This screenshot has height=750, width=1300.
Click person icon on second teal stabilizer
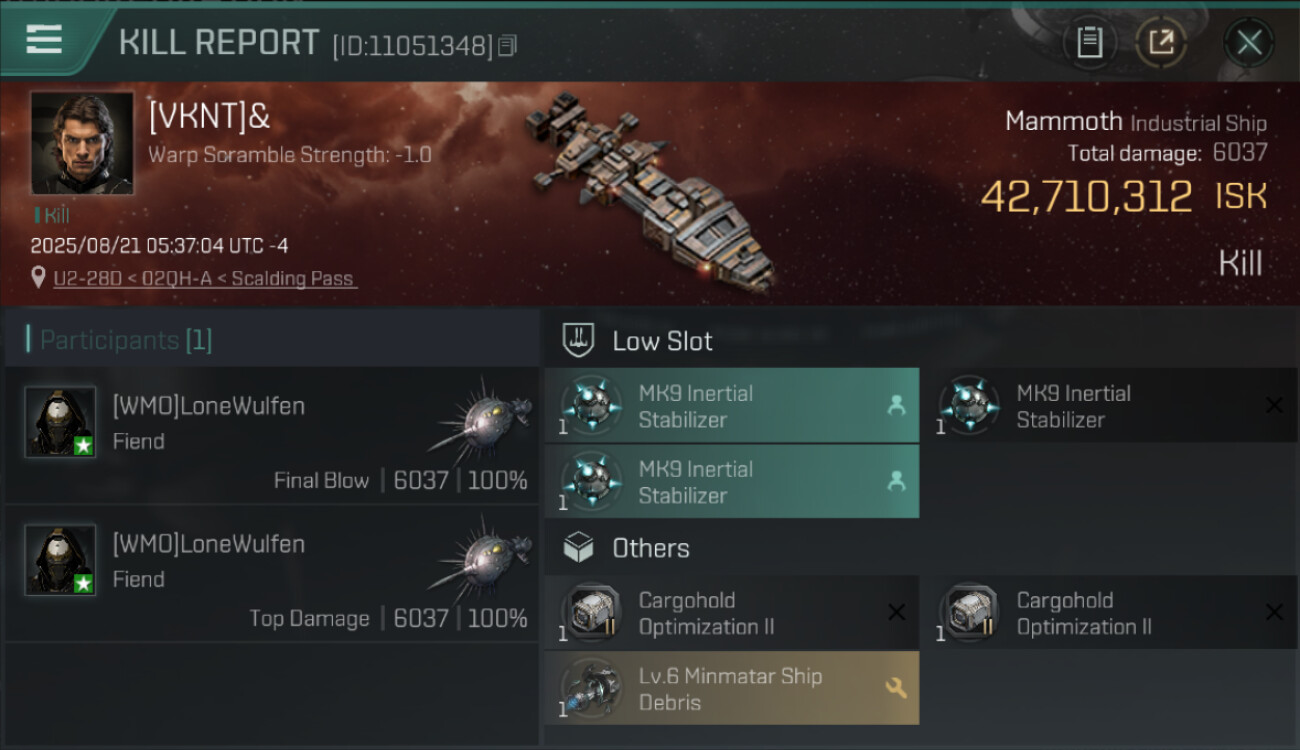[896, 482]
